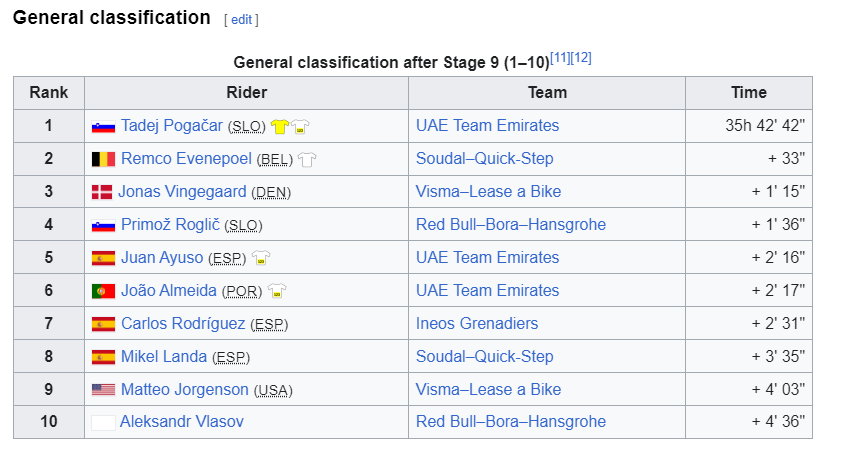The image size is (855, 450).
Task: Open the Aleksandr Vlasov rider link
Action: tap(182, 422)
